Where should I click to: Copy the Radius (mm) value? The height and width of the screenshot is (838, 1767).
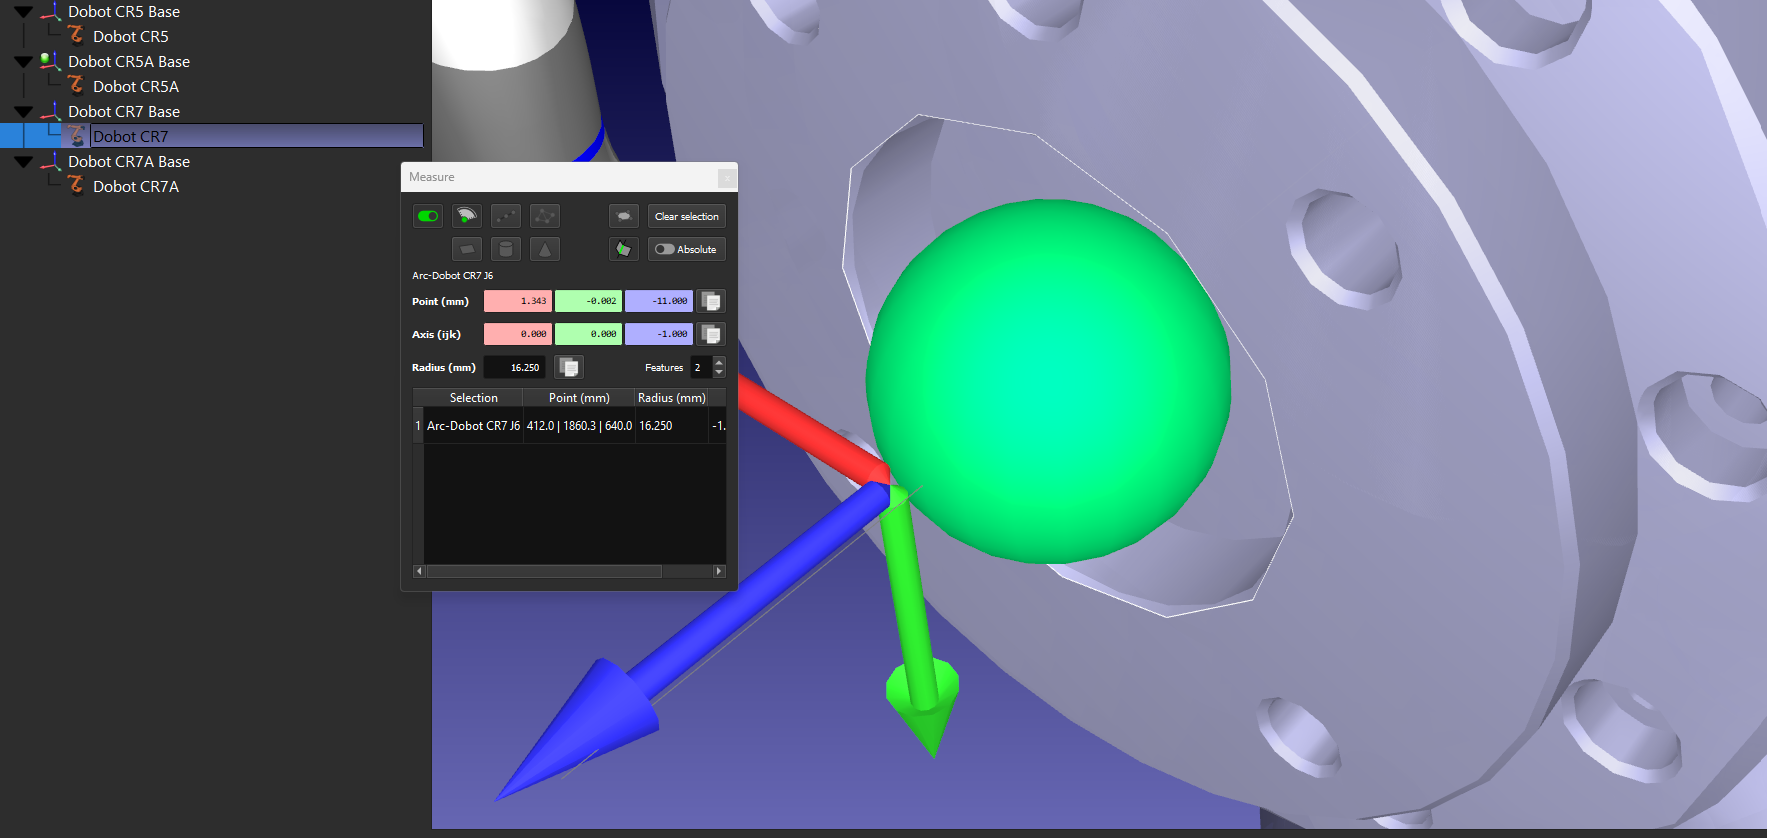point(569,367)
